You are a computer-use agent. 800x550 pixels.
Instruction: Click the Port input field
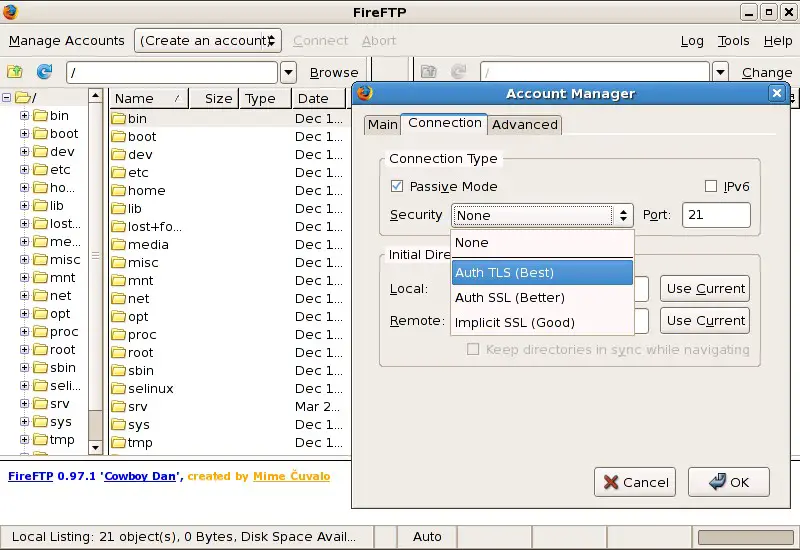pyautogui.click(x=716, y=215)
